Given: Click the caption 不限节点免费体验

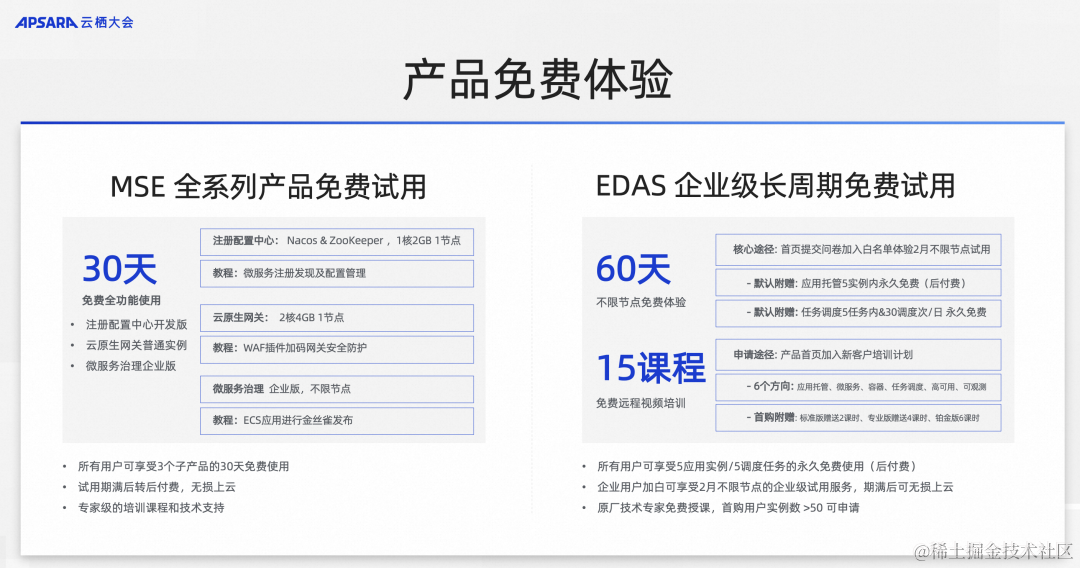Looking at the screenshot, I should click(x=641, y=302).
